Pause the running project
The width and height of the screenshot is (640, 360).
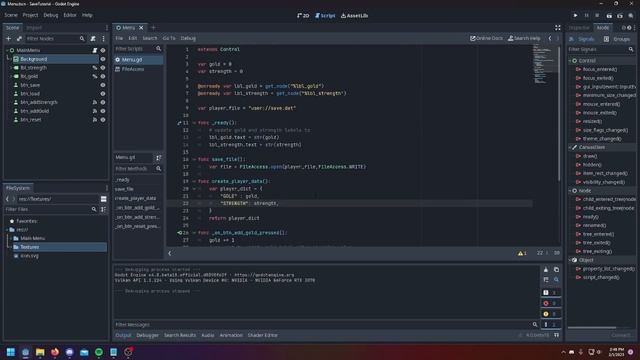point(587,16)
